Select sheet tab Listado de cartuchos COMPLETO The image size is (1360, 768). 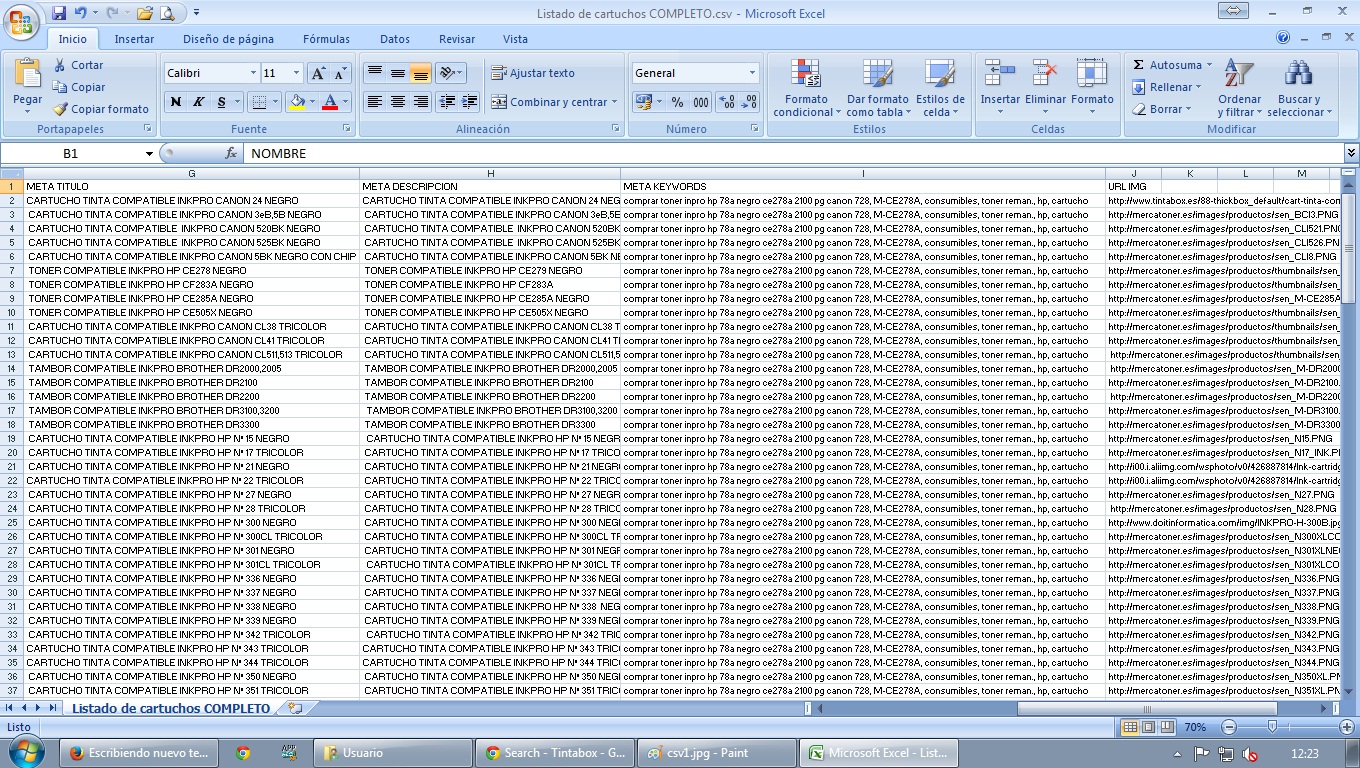tap(171, 708)
